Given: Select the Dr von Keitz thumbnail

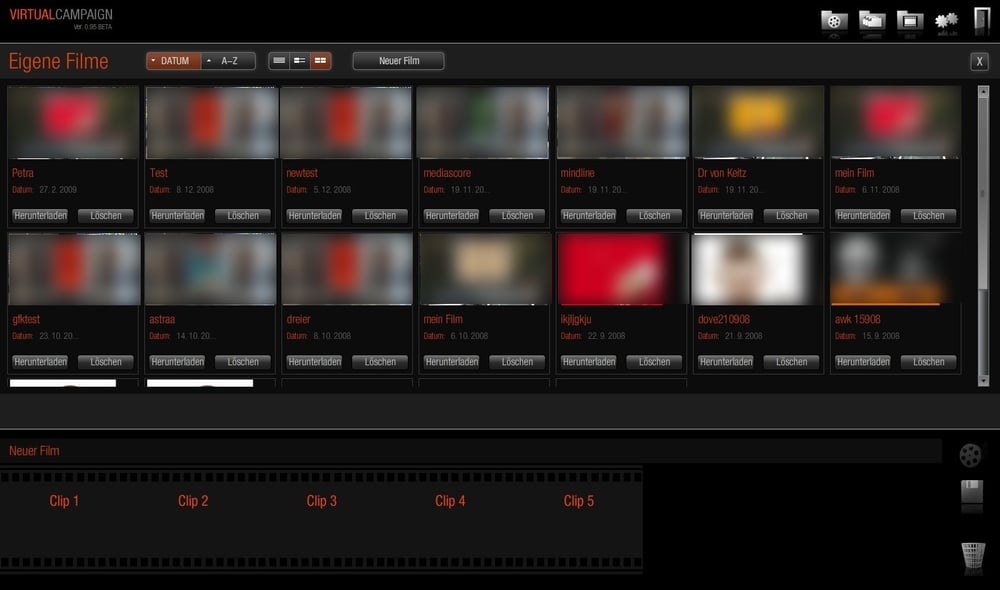Looking at the screenshot, I should click(x=758, y=122).
